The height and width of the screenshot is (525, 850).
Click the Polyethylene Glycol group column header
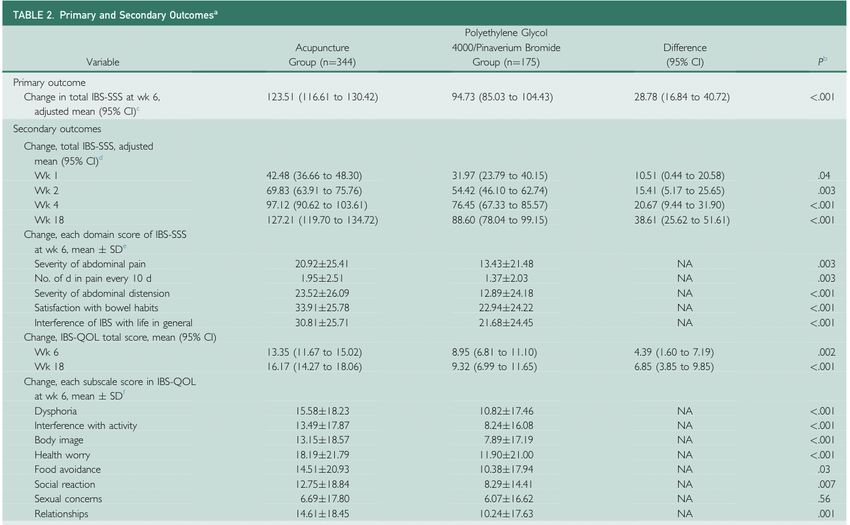pos(506,47)
